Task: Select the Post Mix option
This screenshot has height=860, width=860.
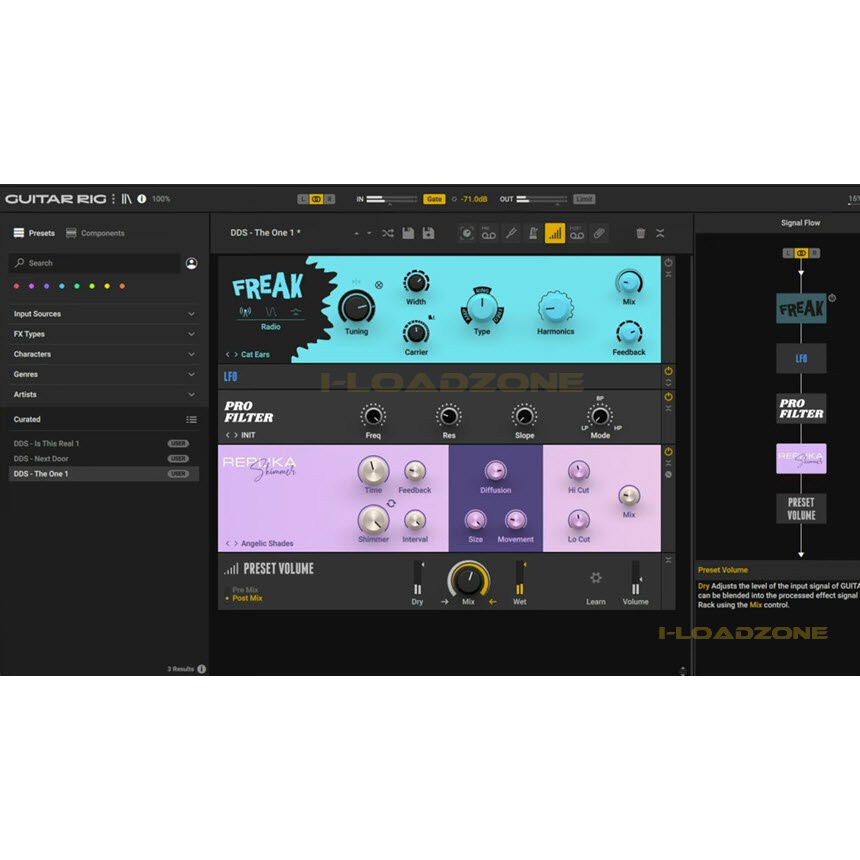Action: [247, 598]
